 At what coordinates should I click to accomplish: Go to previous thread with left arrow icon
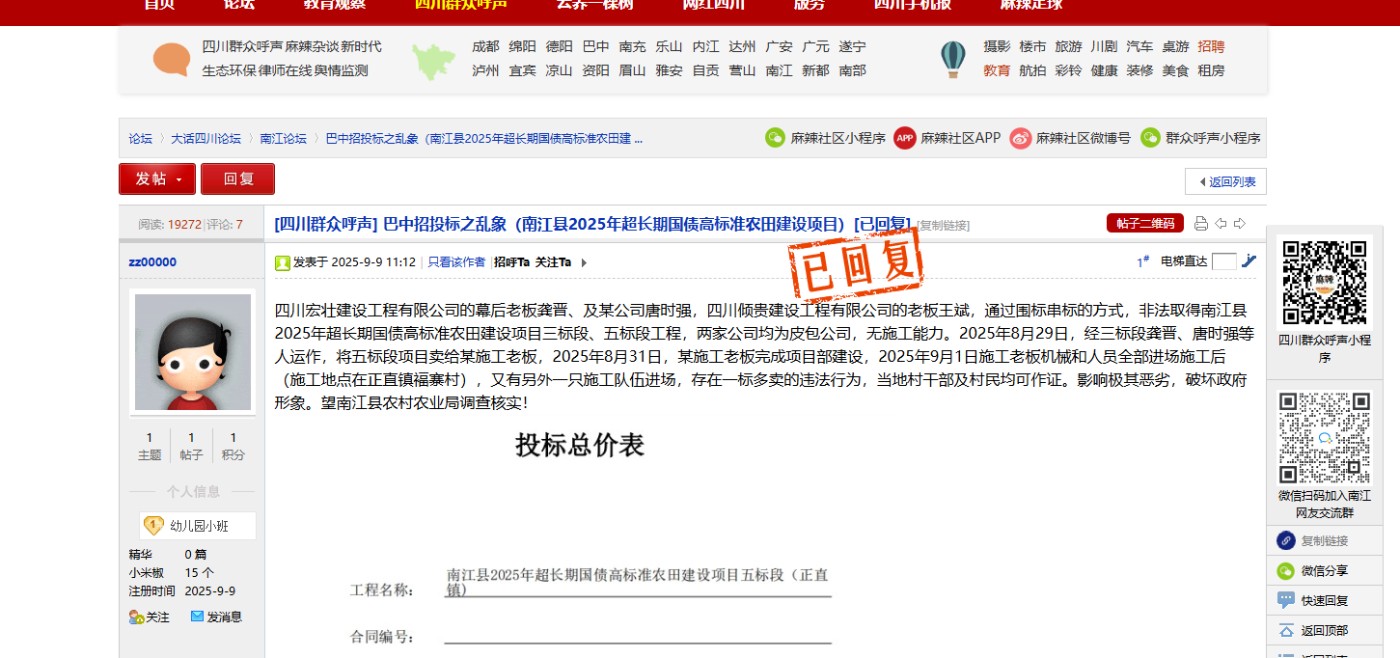1221,224
